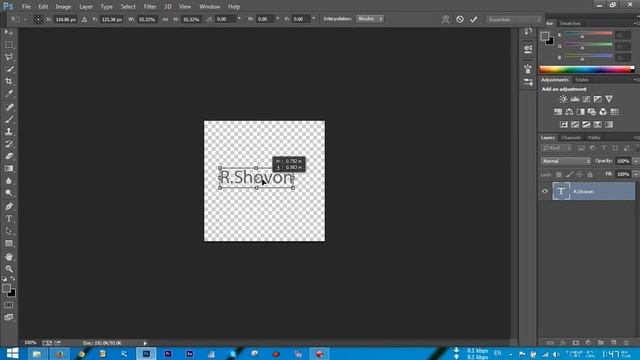
Task: Click the red R channel slider
Action: (x=589, y=34)
